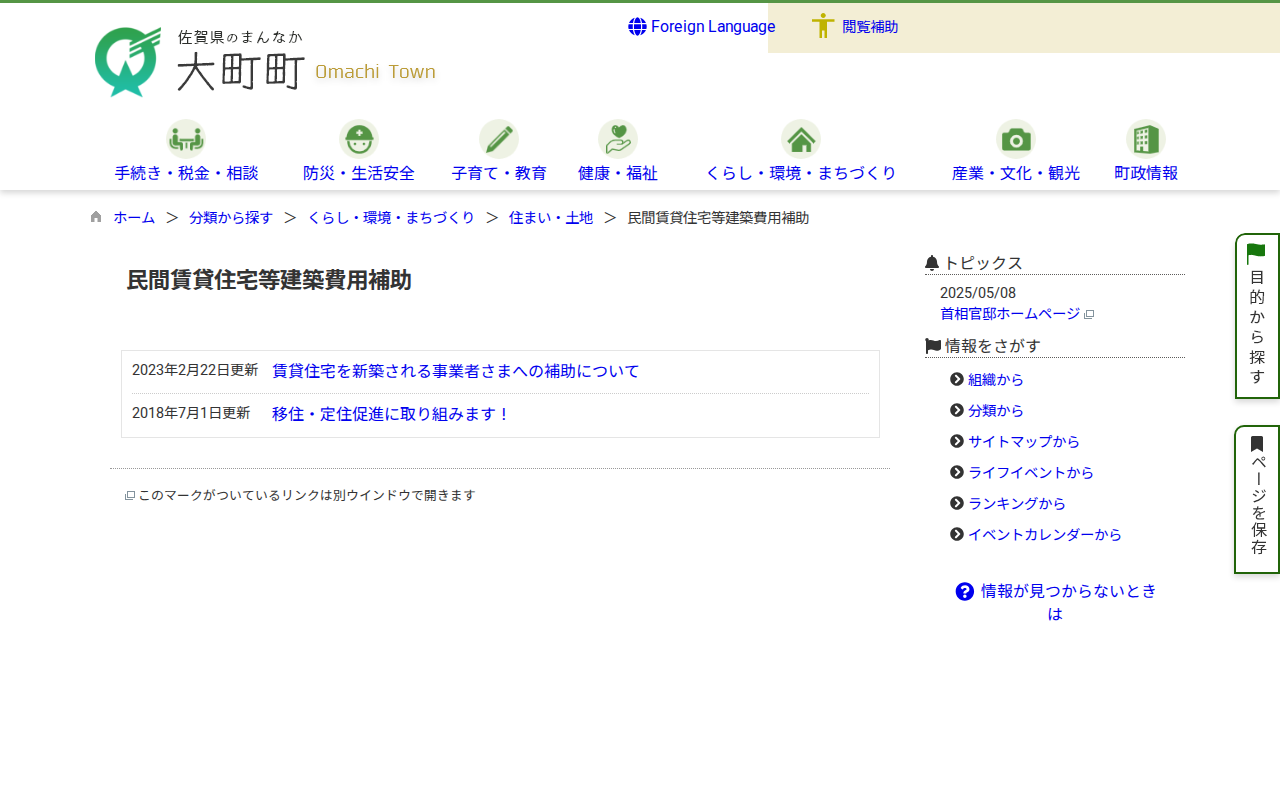Click the 健康・福祉 heart-hand icon
This screenshot has width=1280, height=800.
tap(618, 139)
